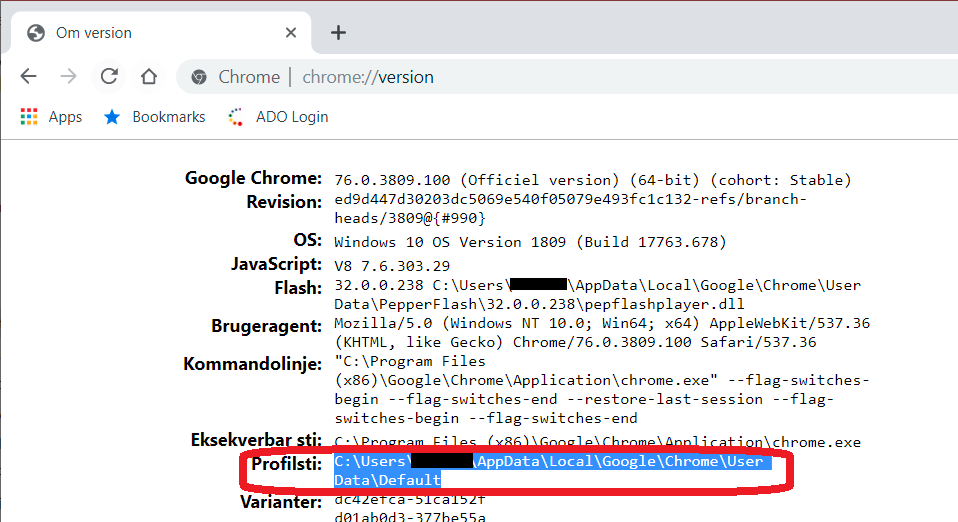Viewport: 958px width, 522px height.
Task: Open the ADO Login bookmark
Action: 279,117
